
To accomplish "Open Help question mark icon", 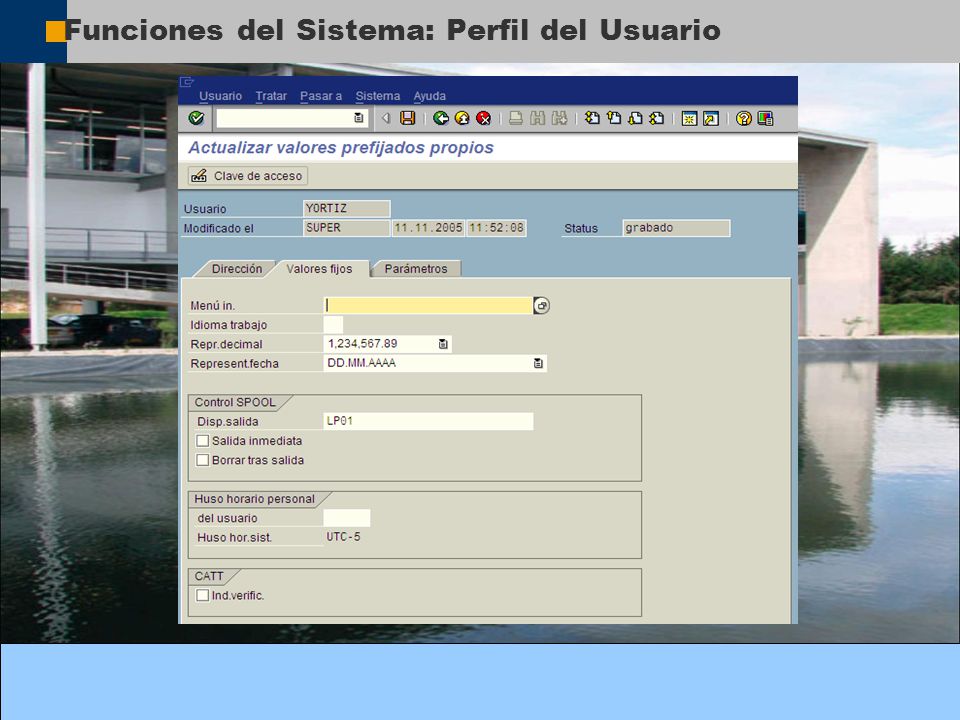I will point(744,118).
